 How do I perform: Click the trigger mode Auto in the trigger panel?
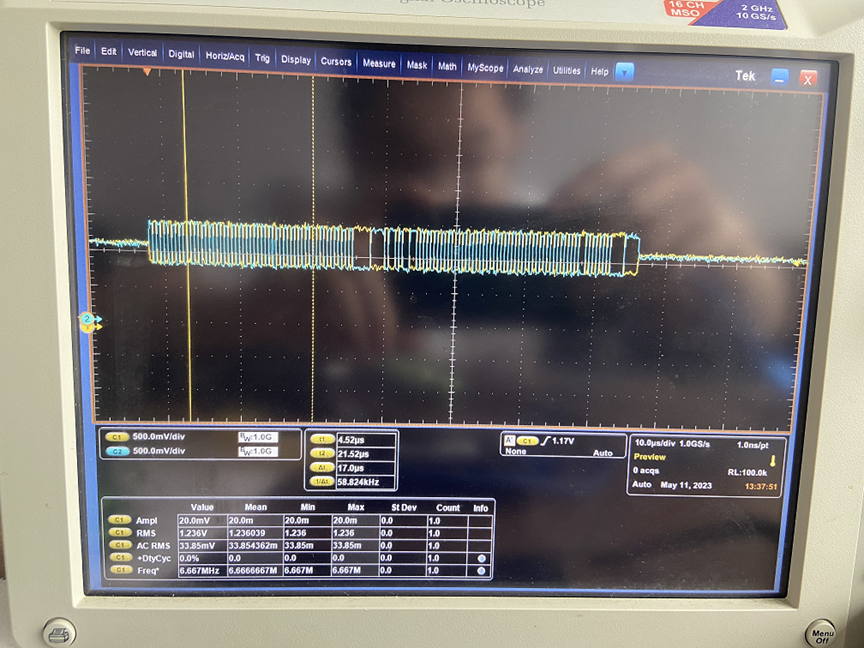click(603, 453)
